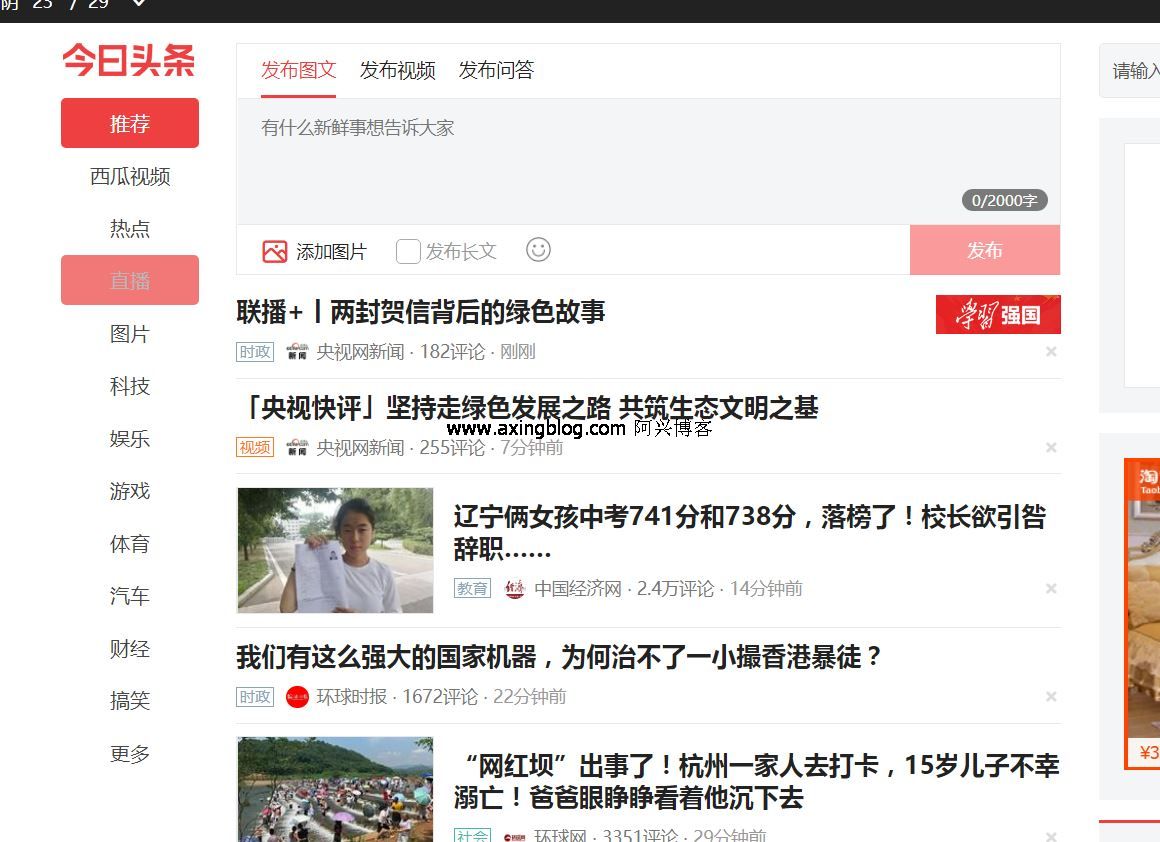This screenshot has width=1160, height=842.
Task: Open article 辽宁俩女孩中考741分和738分
Action: [749, 533]
